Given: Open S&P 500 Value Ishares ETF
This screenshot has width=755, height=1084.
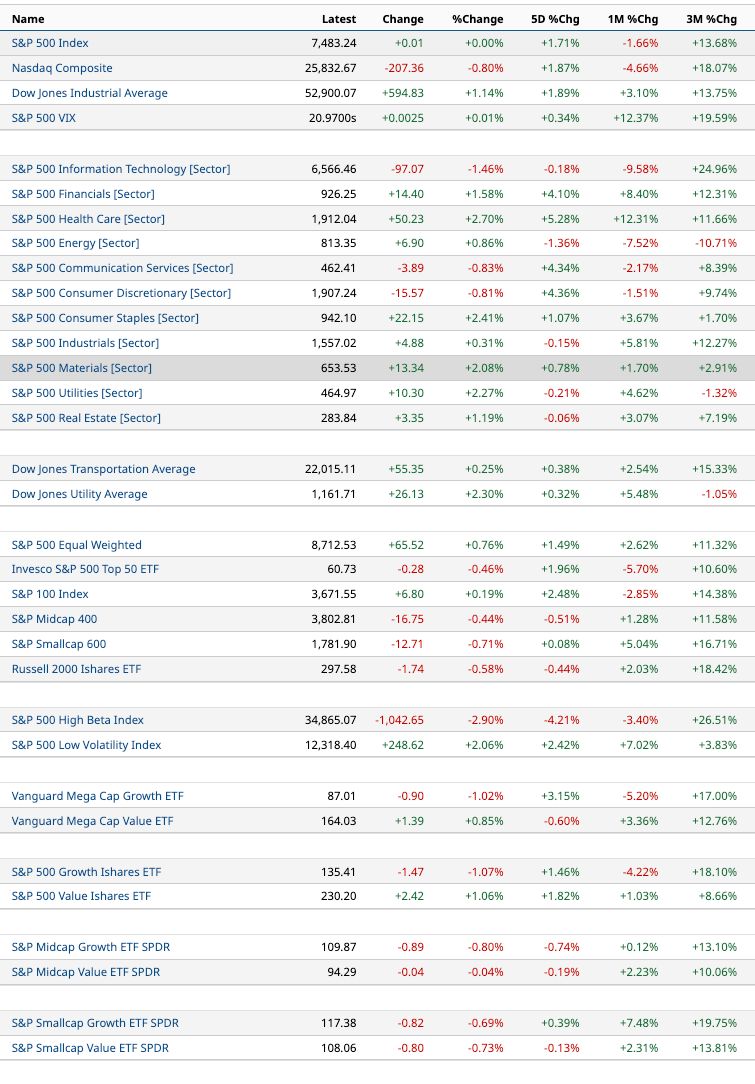Looking at the screenshot, I should [x=81, y=895].
